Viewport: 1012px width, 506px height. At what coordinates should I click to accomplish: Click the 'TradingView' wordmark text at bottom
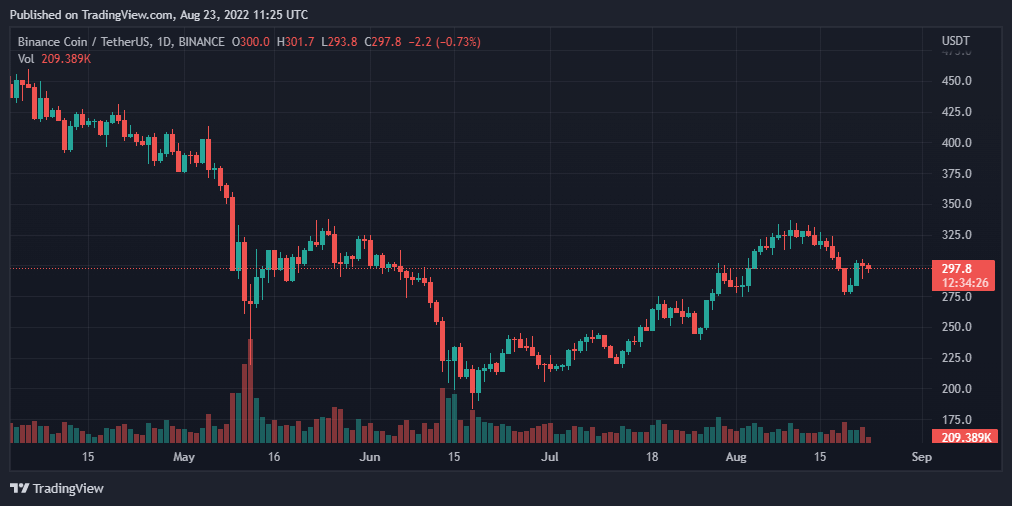coord(68,489)
